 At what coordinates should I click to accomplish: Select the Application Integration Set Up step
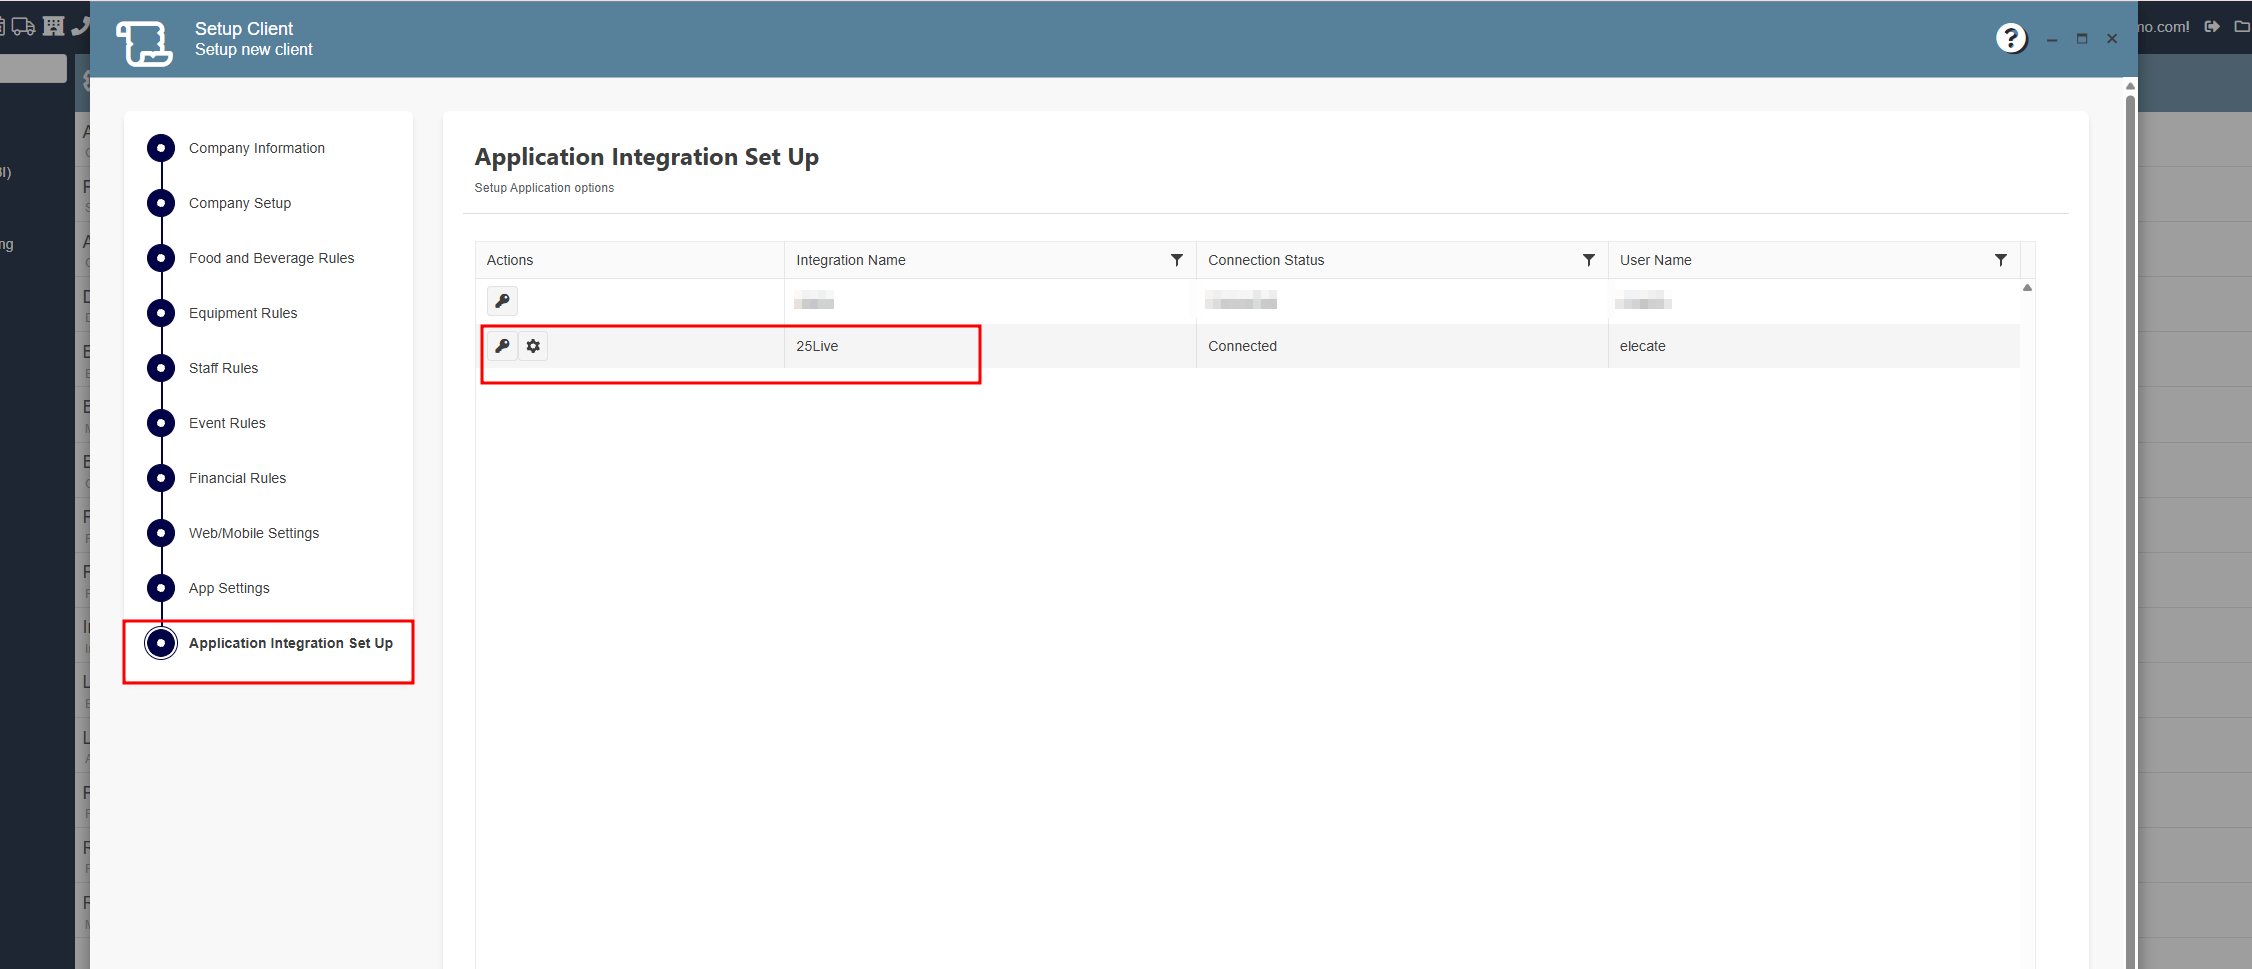pyautogui.click(x=291, y=643)
